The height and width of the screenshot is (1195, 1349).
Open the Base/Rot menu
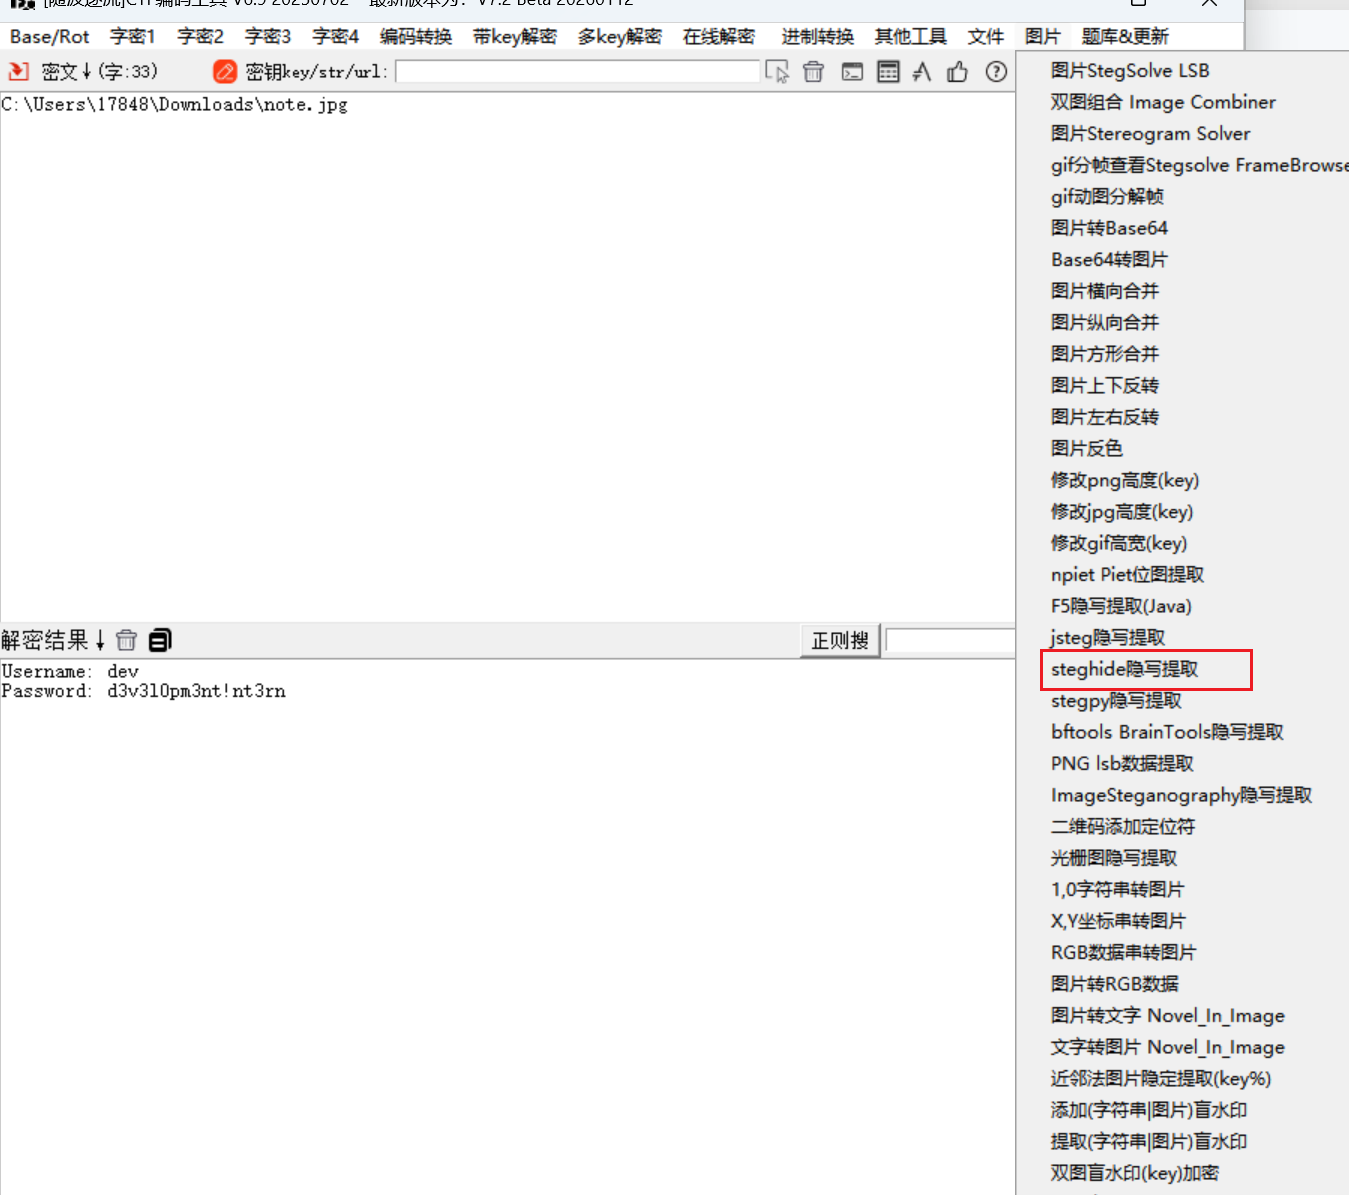[50, 37]
